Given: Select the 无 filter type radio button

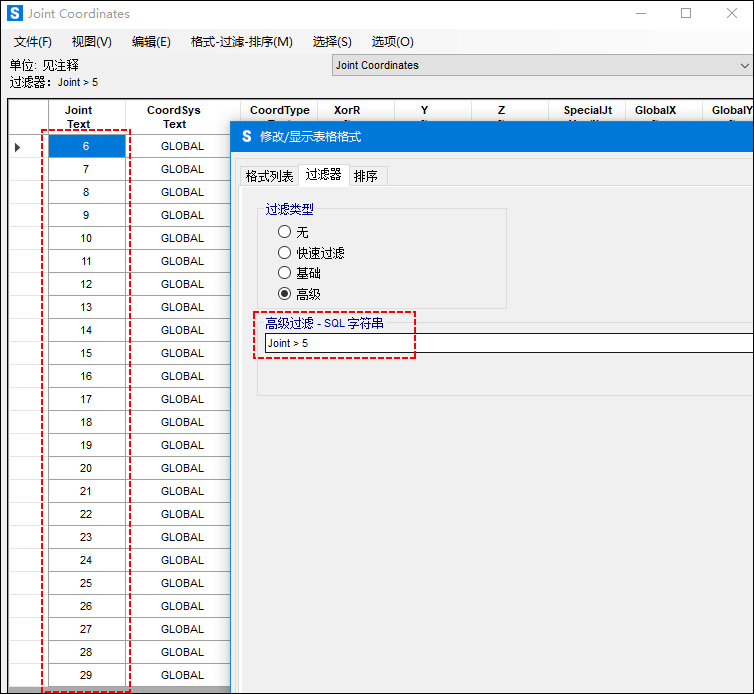Looking at the screenshot, I should [285, 232].
